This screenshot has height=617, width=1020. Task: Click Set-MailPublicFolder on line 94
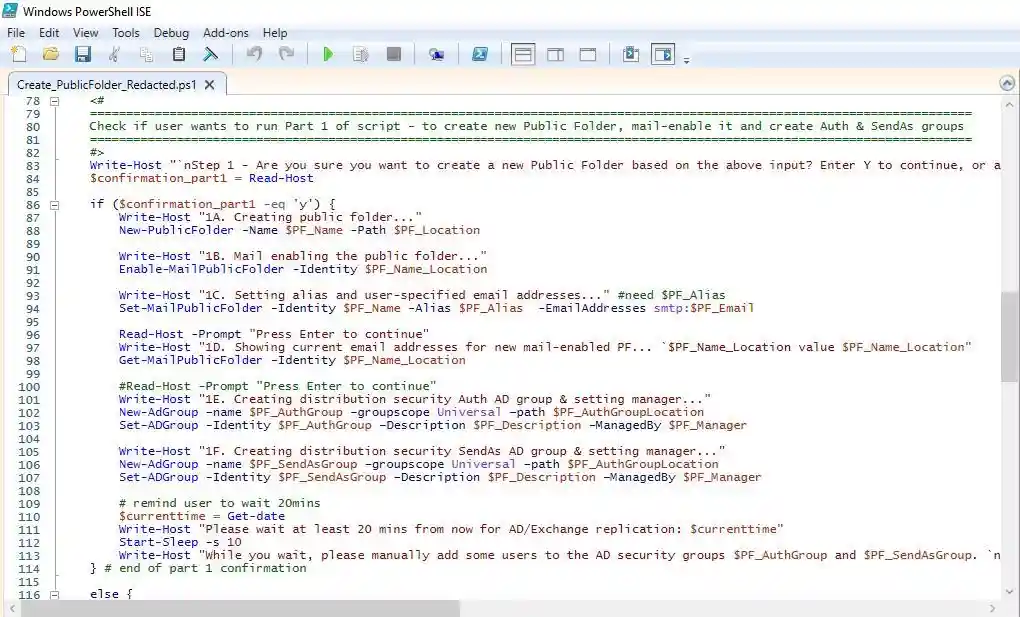191,308
